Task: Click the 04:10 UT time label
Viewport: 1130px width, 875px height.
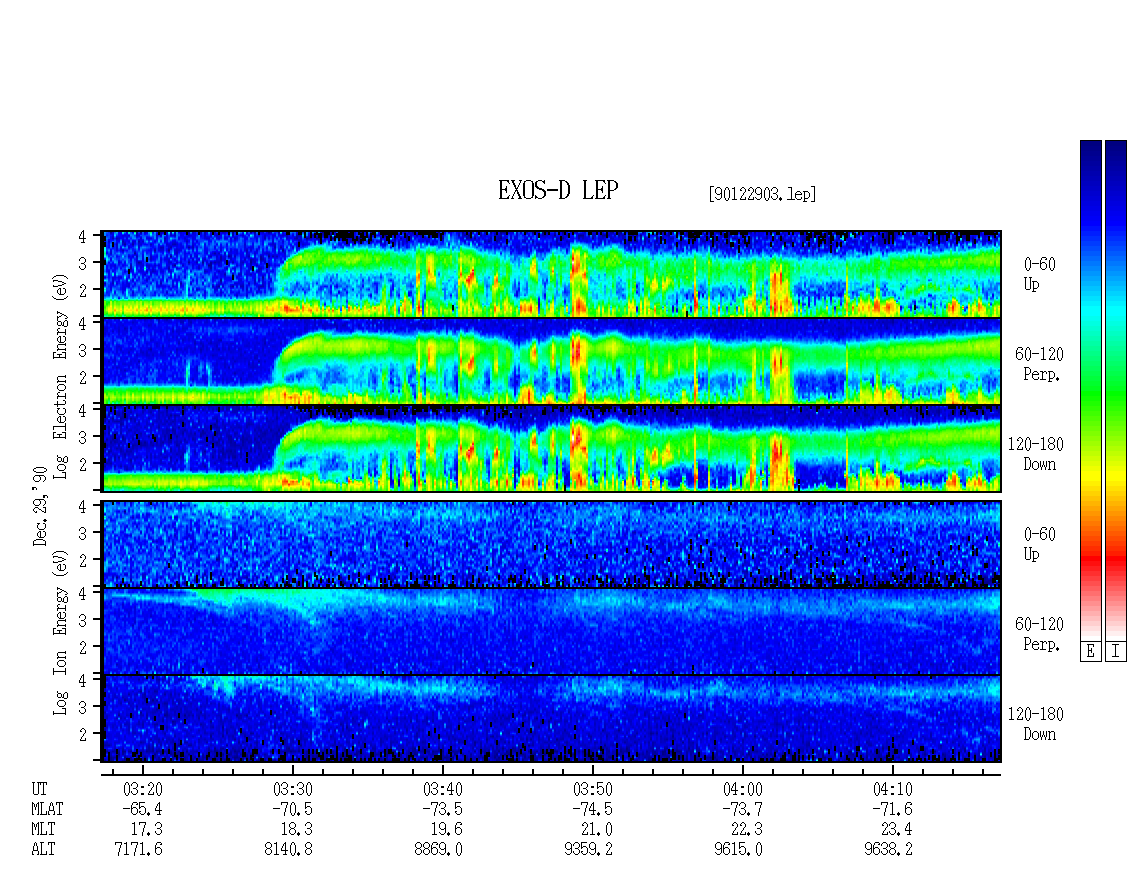Action: coord(892,789)
